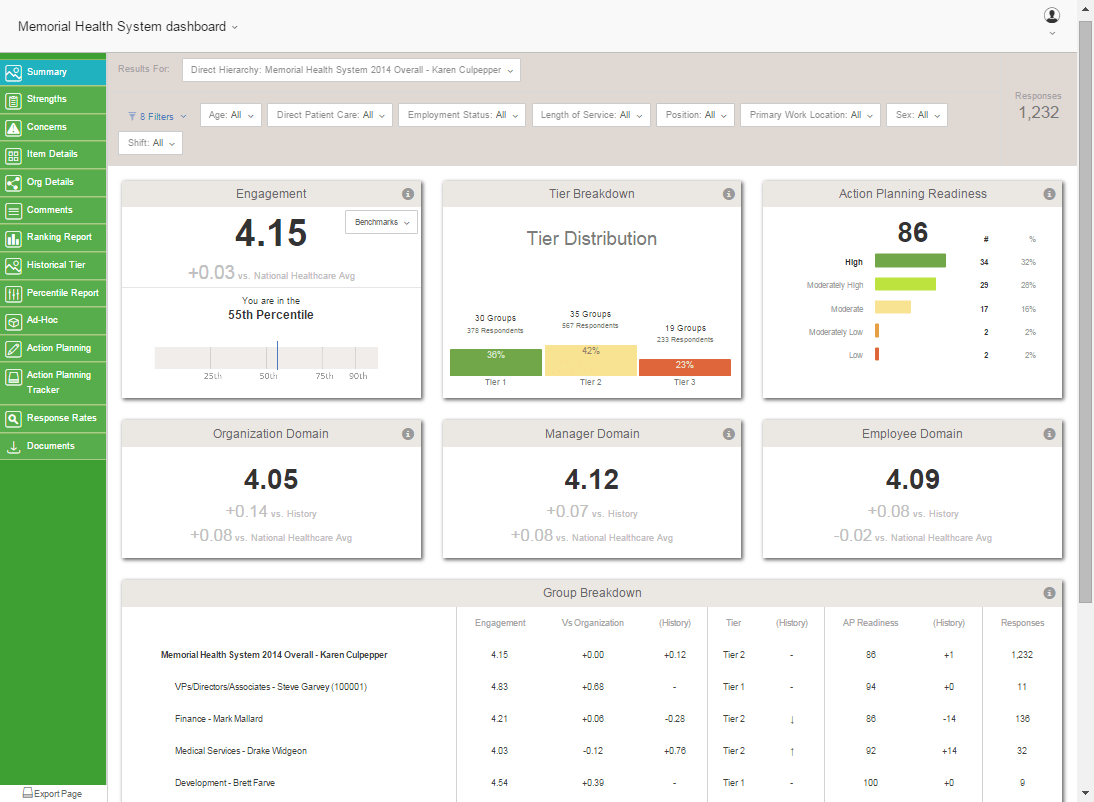This screenshot has width=1094, height=802.
Task: Go to the Action Planning Tracker
Action: pos(50,382)
